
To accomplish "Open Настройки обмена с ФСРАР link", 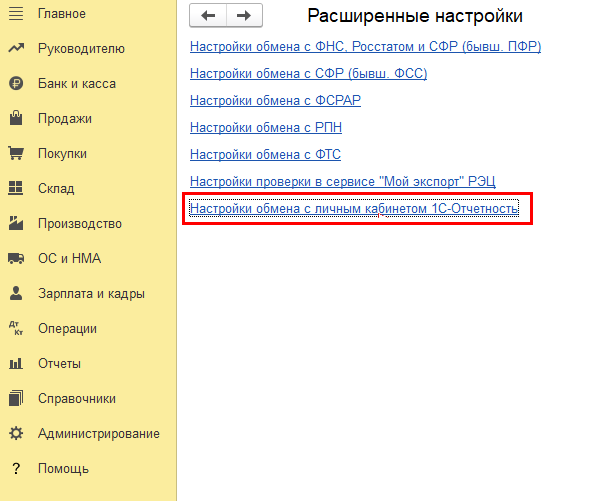I will [275, 101].
